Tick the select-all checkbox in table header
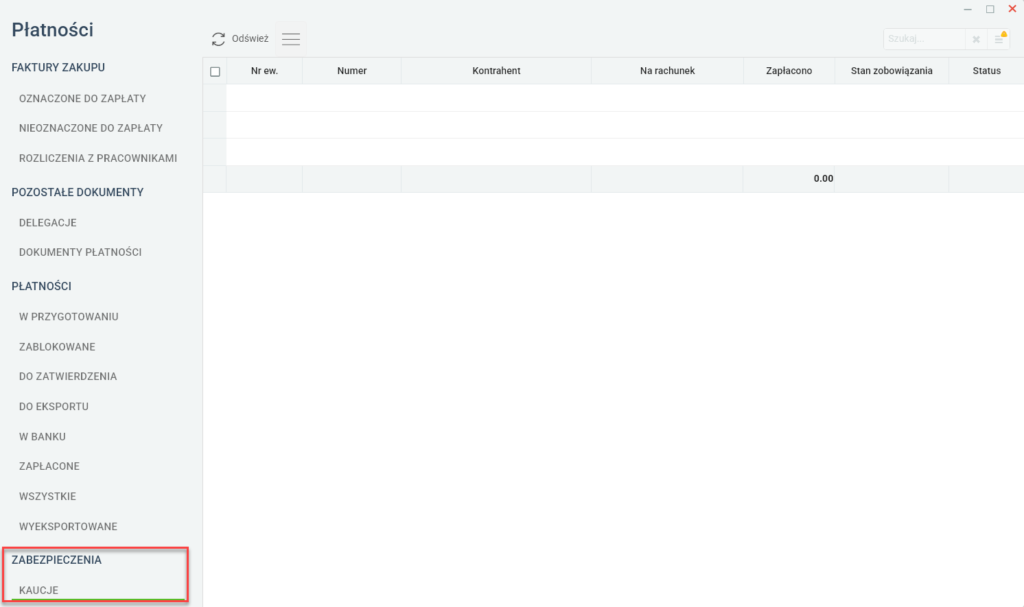The image size is (1024, 607). tap(215, 71)
